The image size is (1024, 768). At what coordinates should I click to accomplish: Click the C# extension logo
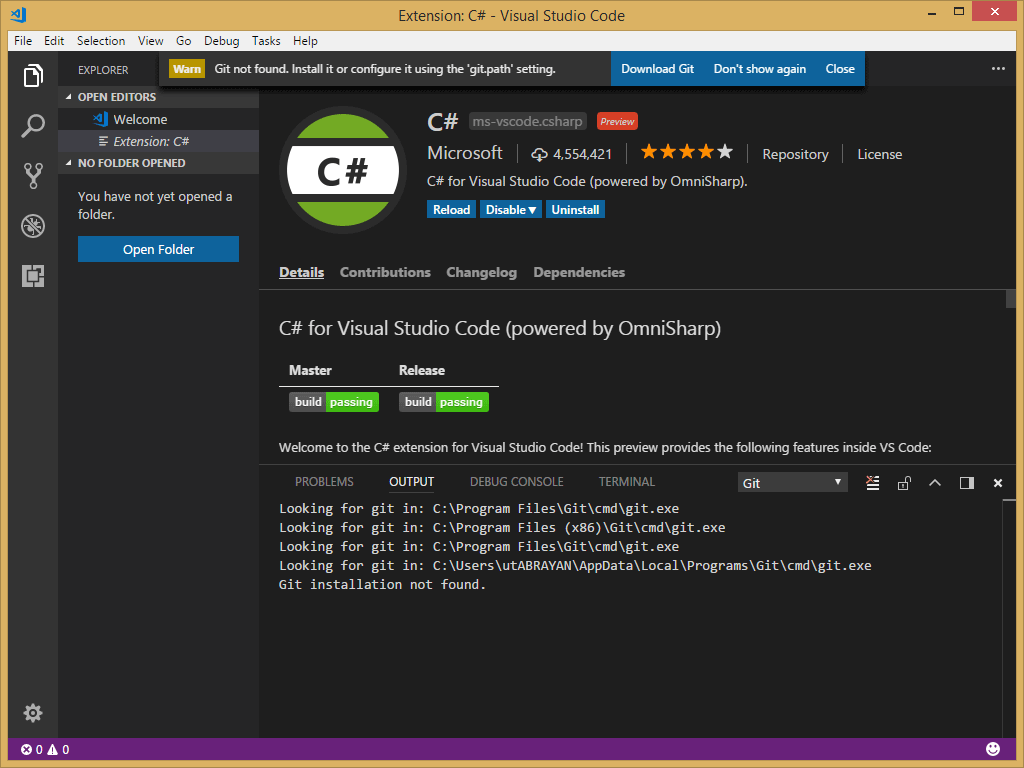(x=343, y=170)
